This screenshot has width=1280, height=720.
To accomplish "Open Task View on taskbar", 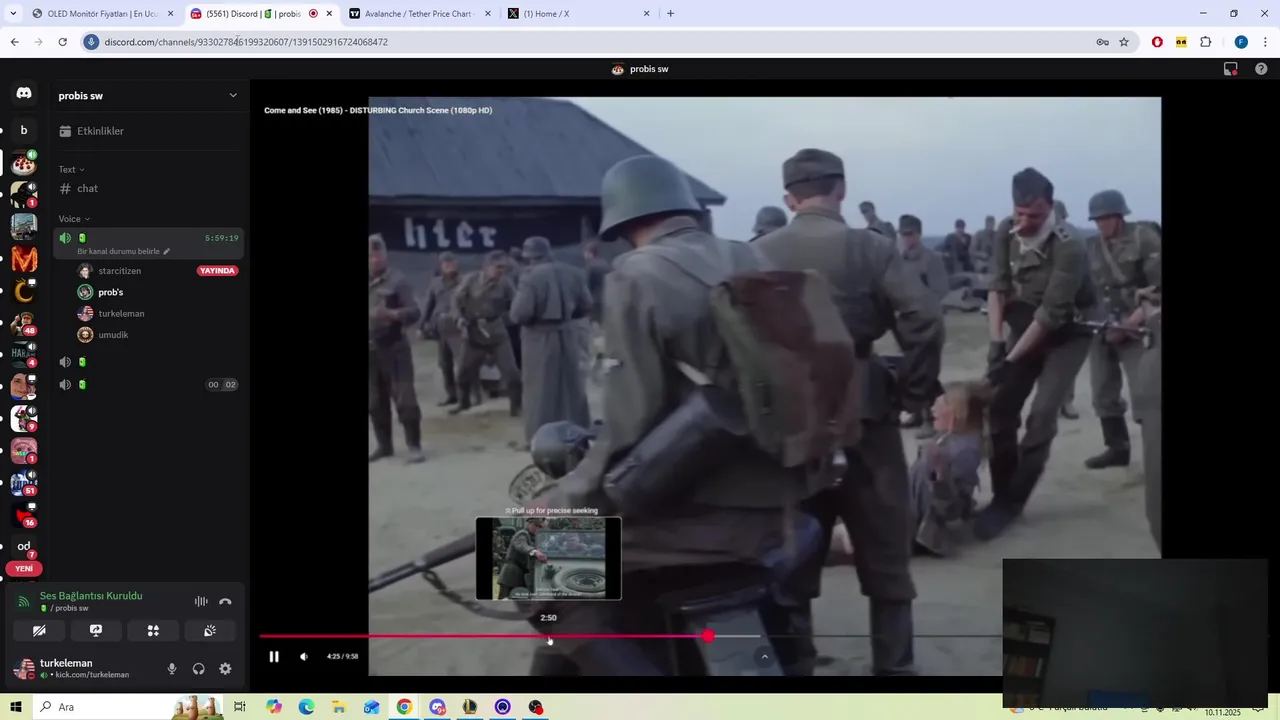I will coord(240,707).
